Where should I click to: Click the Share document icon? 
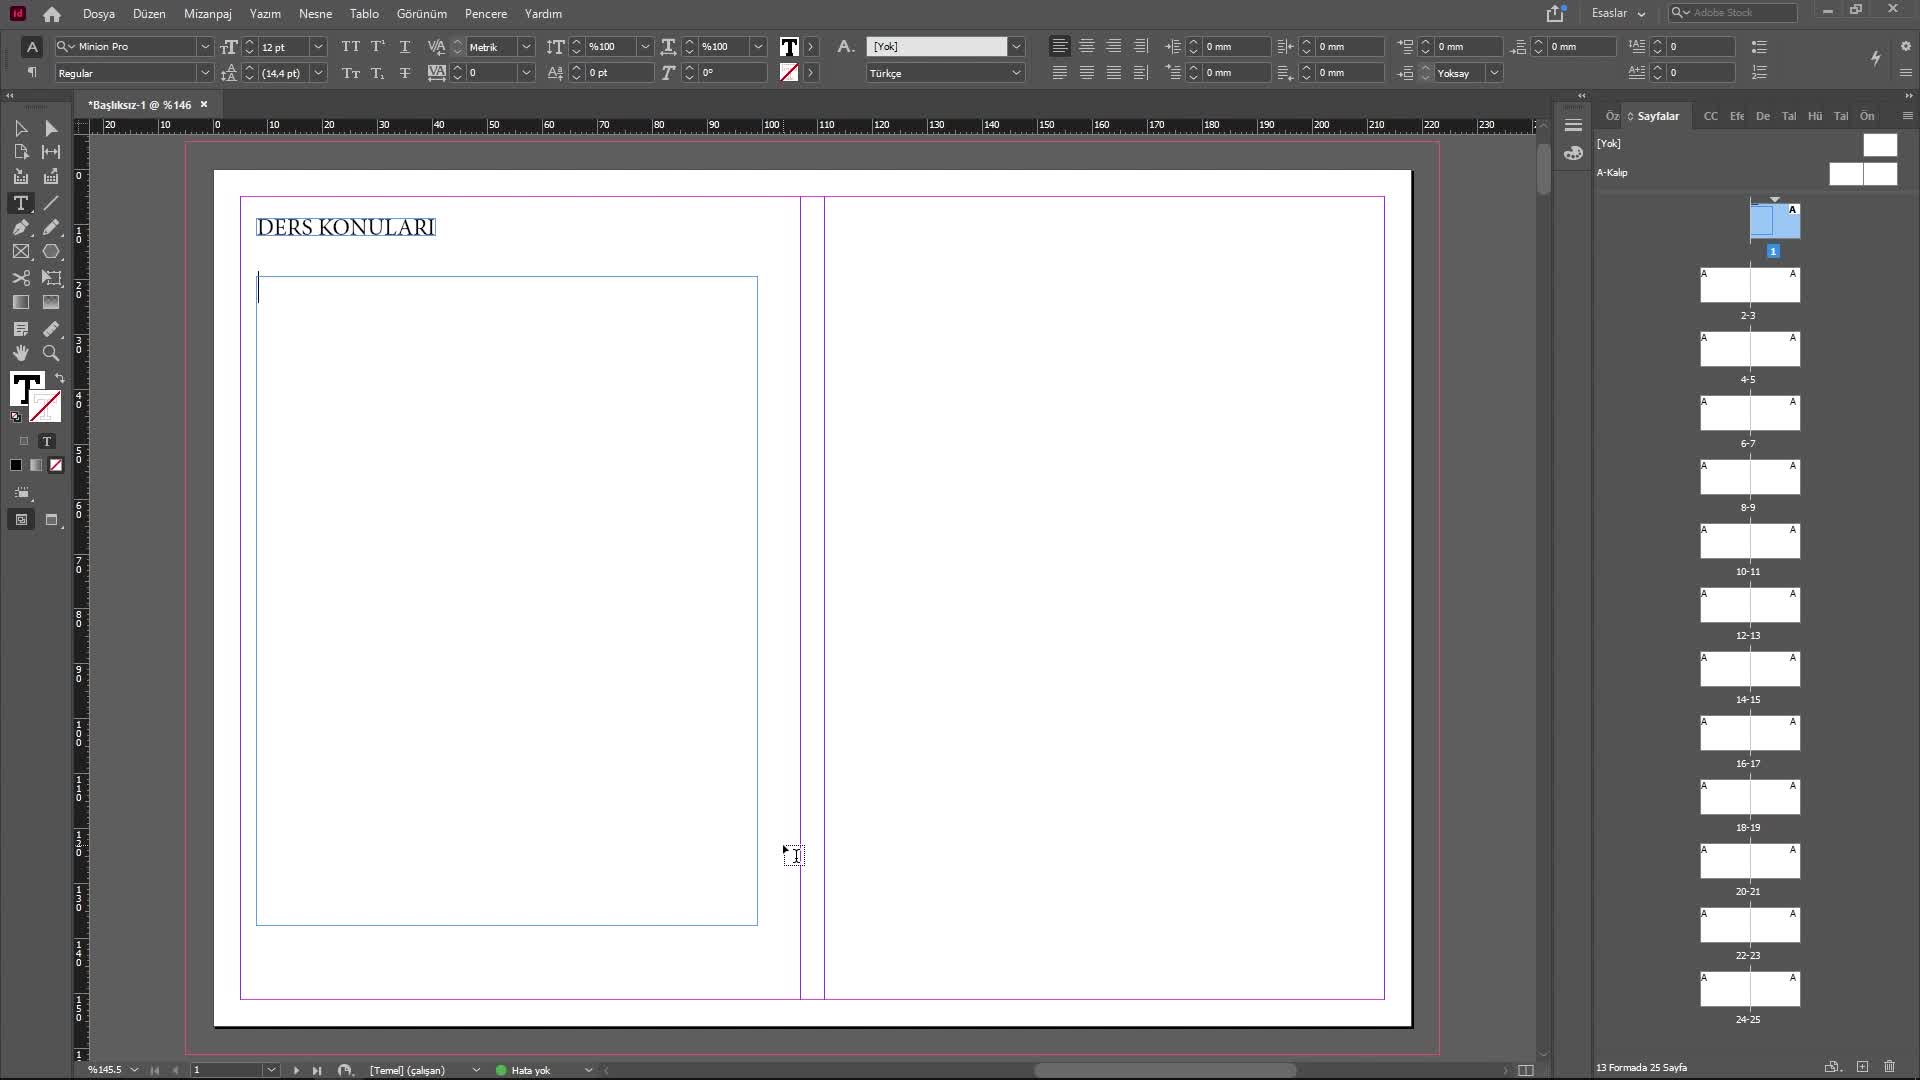pyautogui.click(x=1555, y=13)
